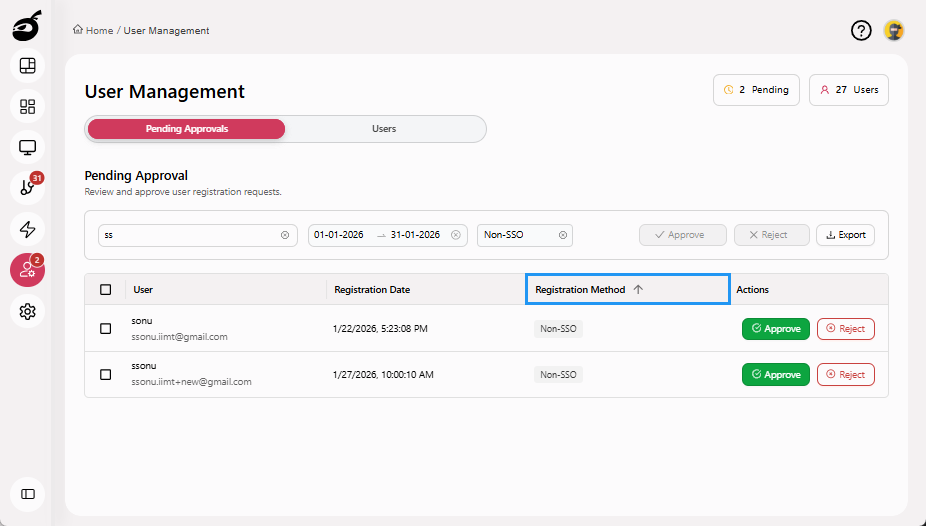926x526 pixels.
Task: Select all rows with the header checkbox
Action: [106, 289]
